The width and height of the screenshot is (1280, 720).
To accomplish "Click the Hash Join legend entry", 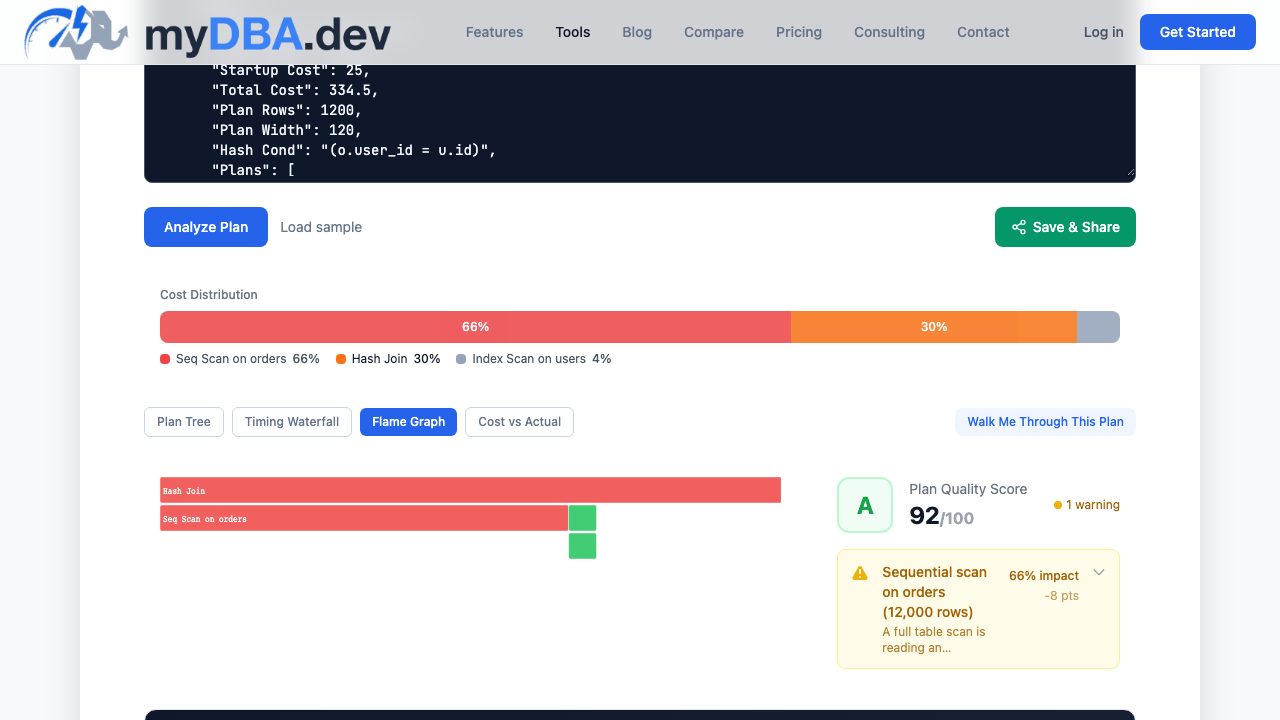I will [388, 359].
